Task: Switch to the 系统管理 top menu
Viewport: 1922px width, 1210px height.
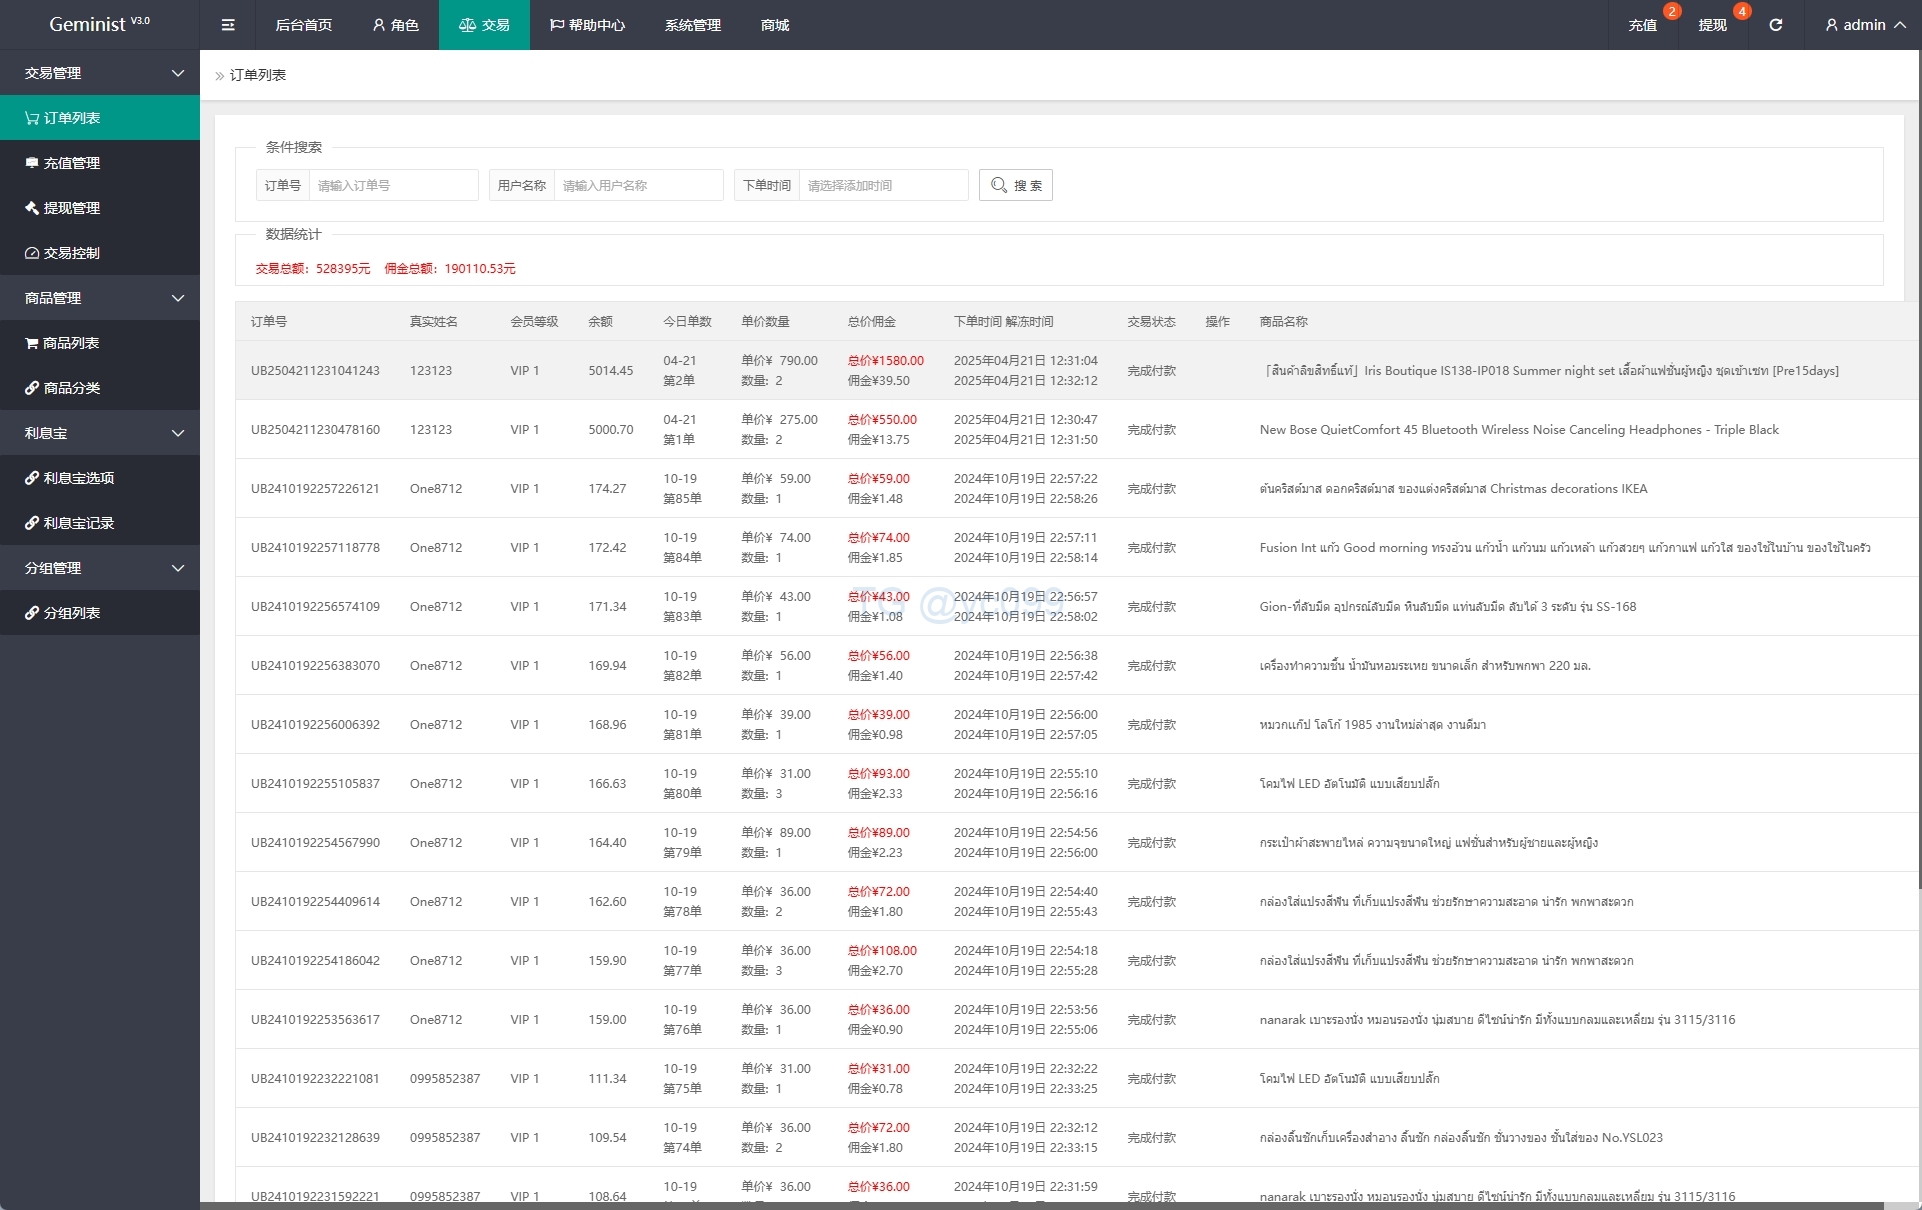Action: pyautogui.click(x=692, y=25)
